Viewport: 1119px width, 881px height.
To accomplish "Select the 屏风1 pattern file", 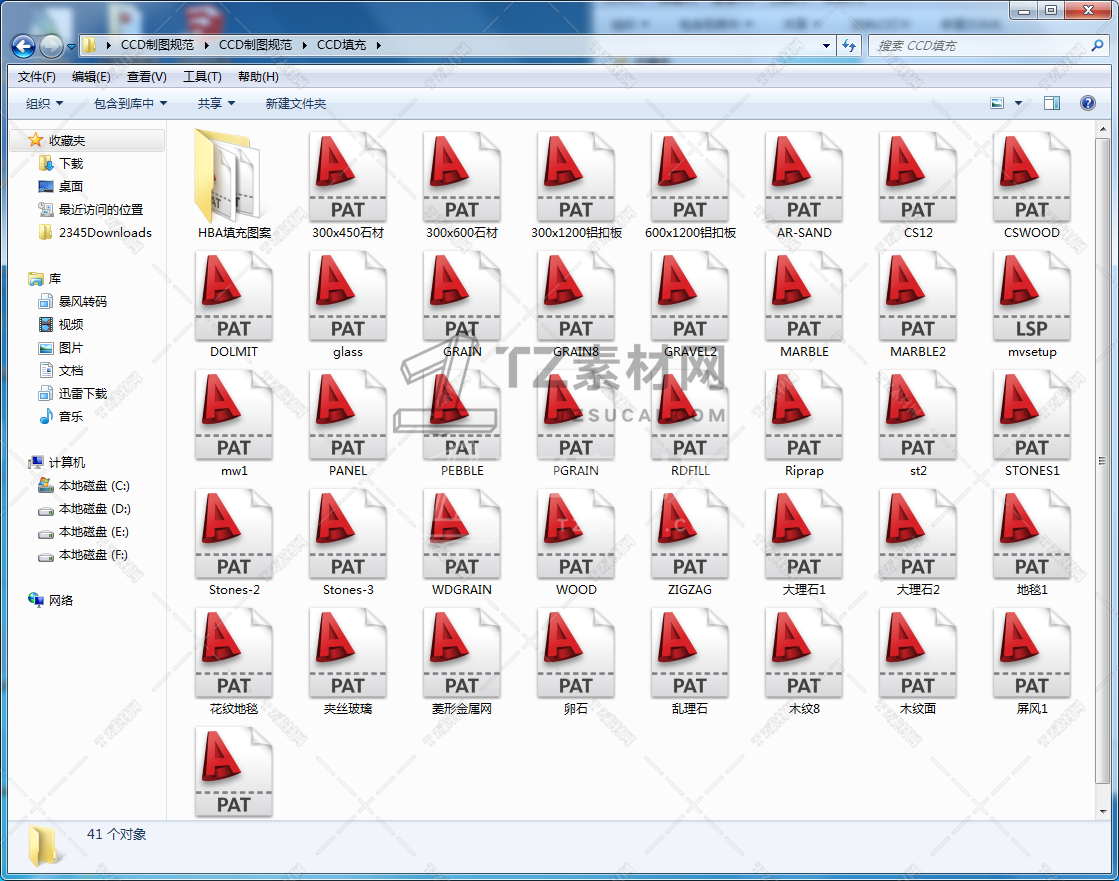I will pos(1032,661).
